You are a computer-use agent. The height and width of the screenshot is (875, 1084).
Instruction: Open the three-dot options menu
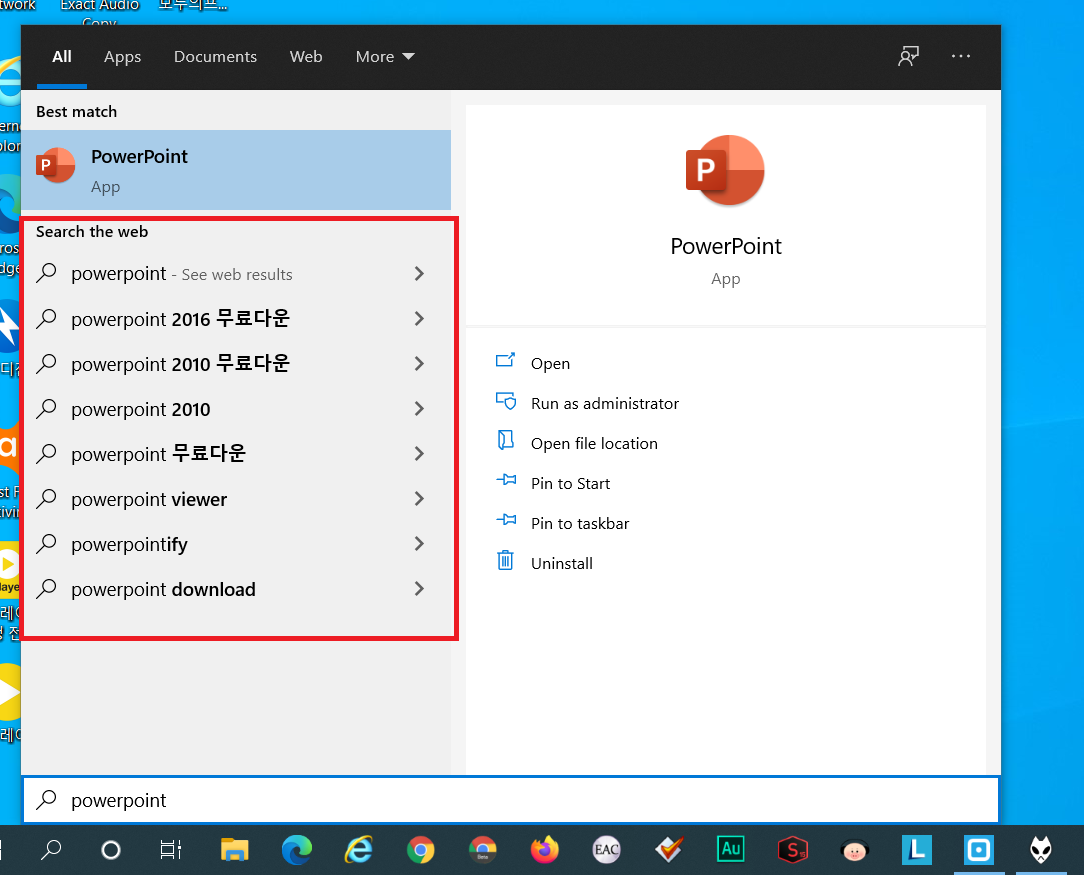[x=961, y=56]
